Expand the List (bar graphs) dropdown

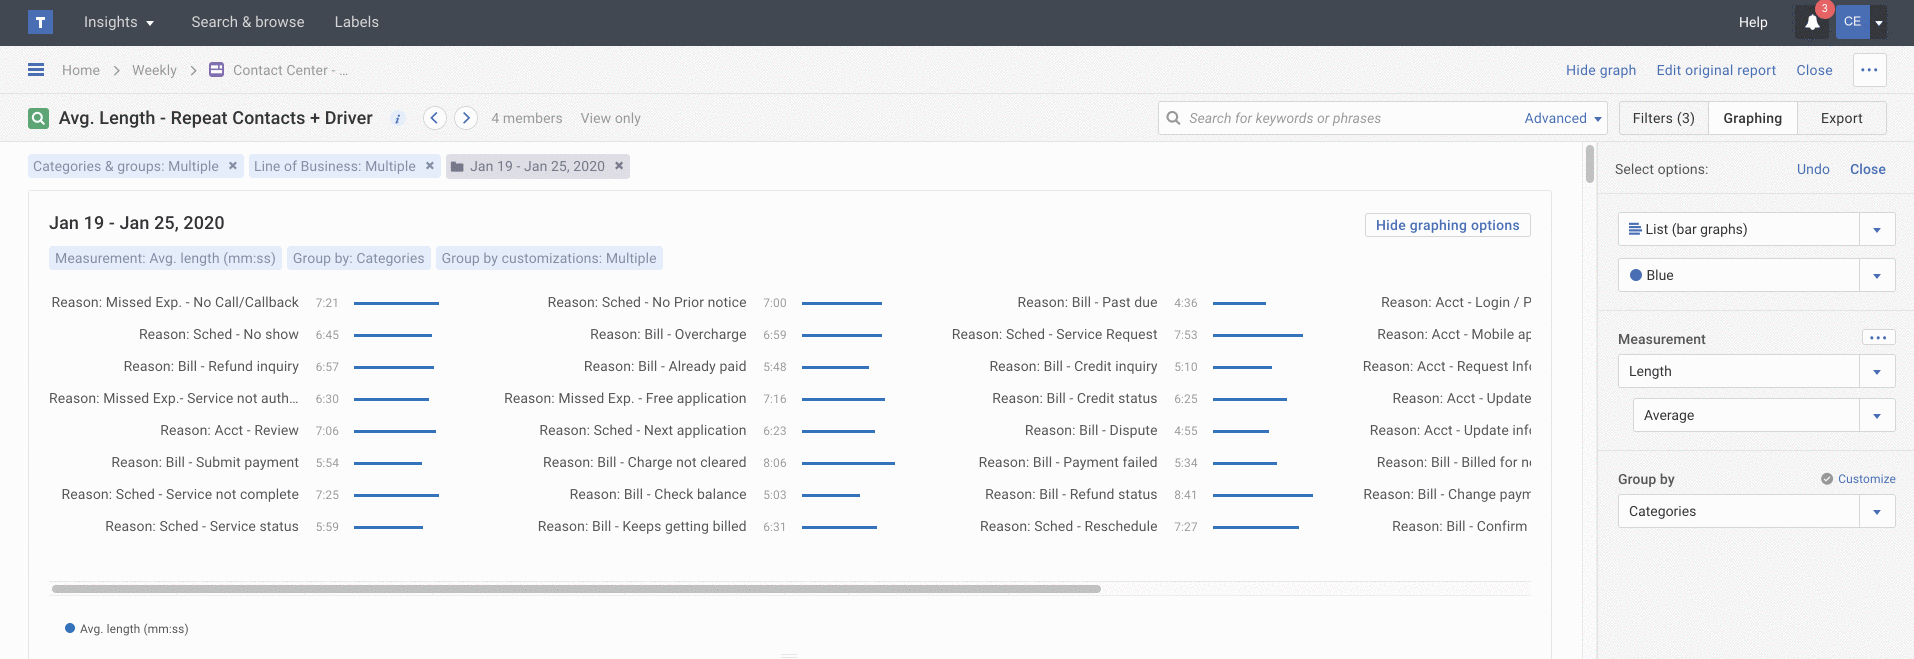pos(1876,229)
